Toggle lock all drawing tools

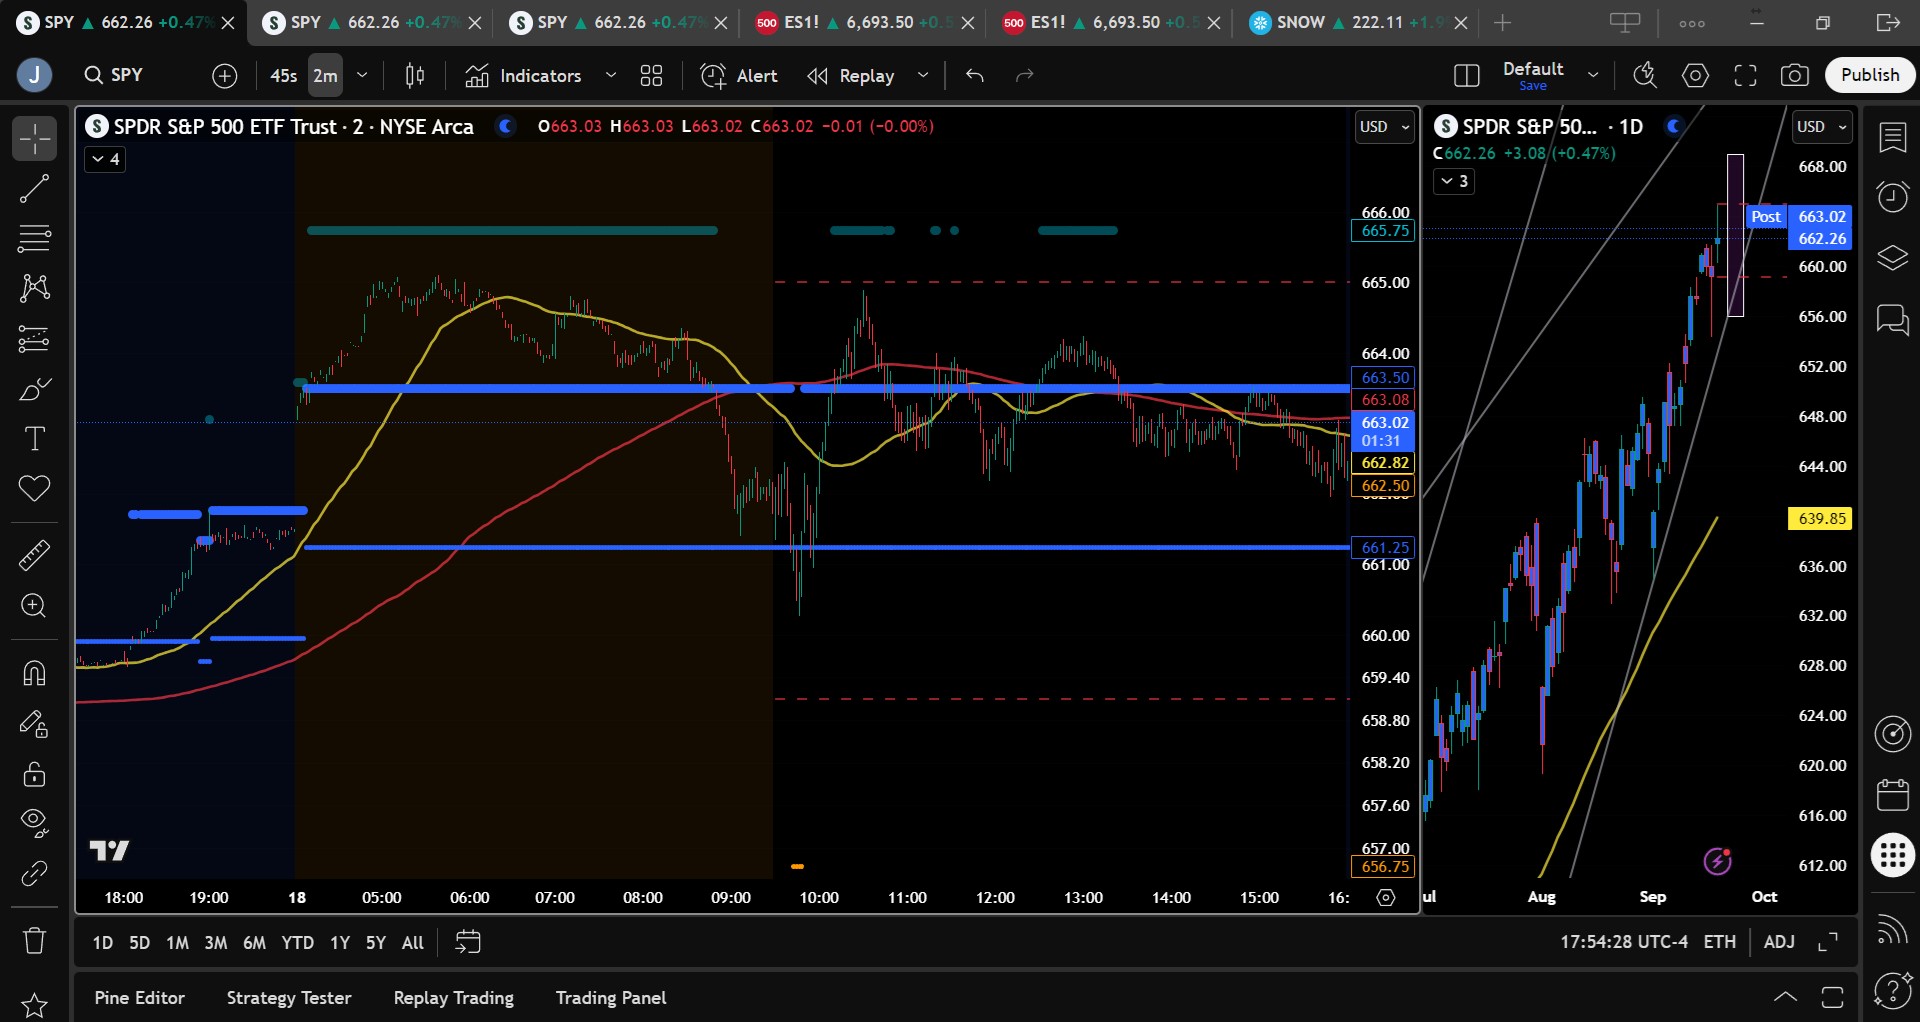click(x=34, y=773)
